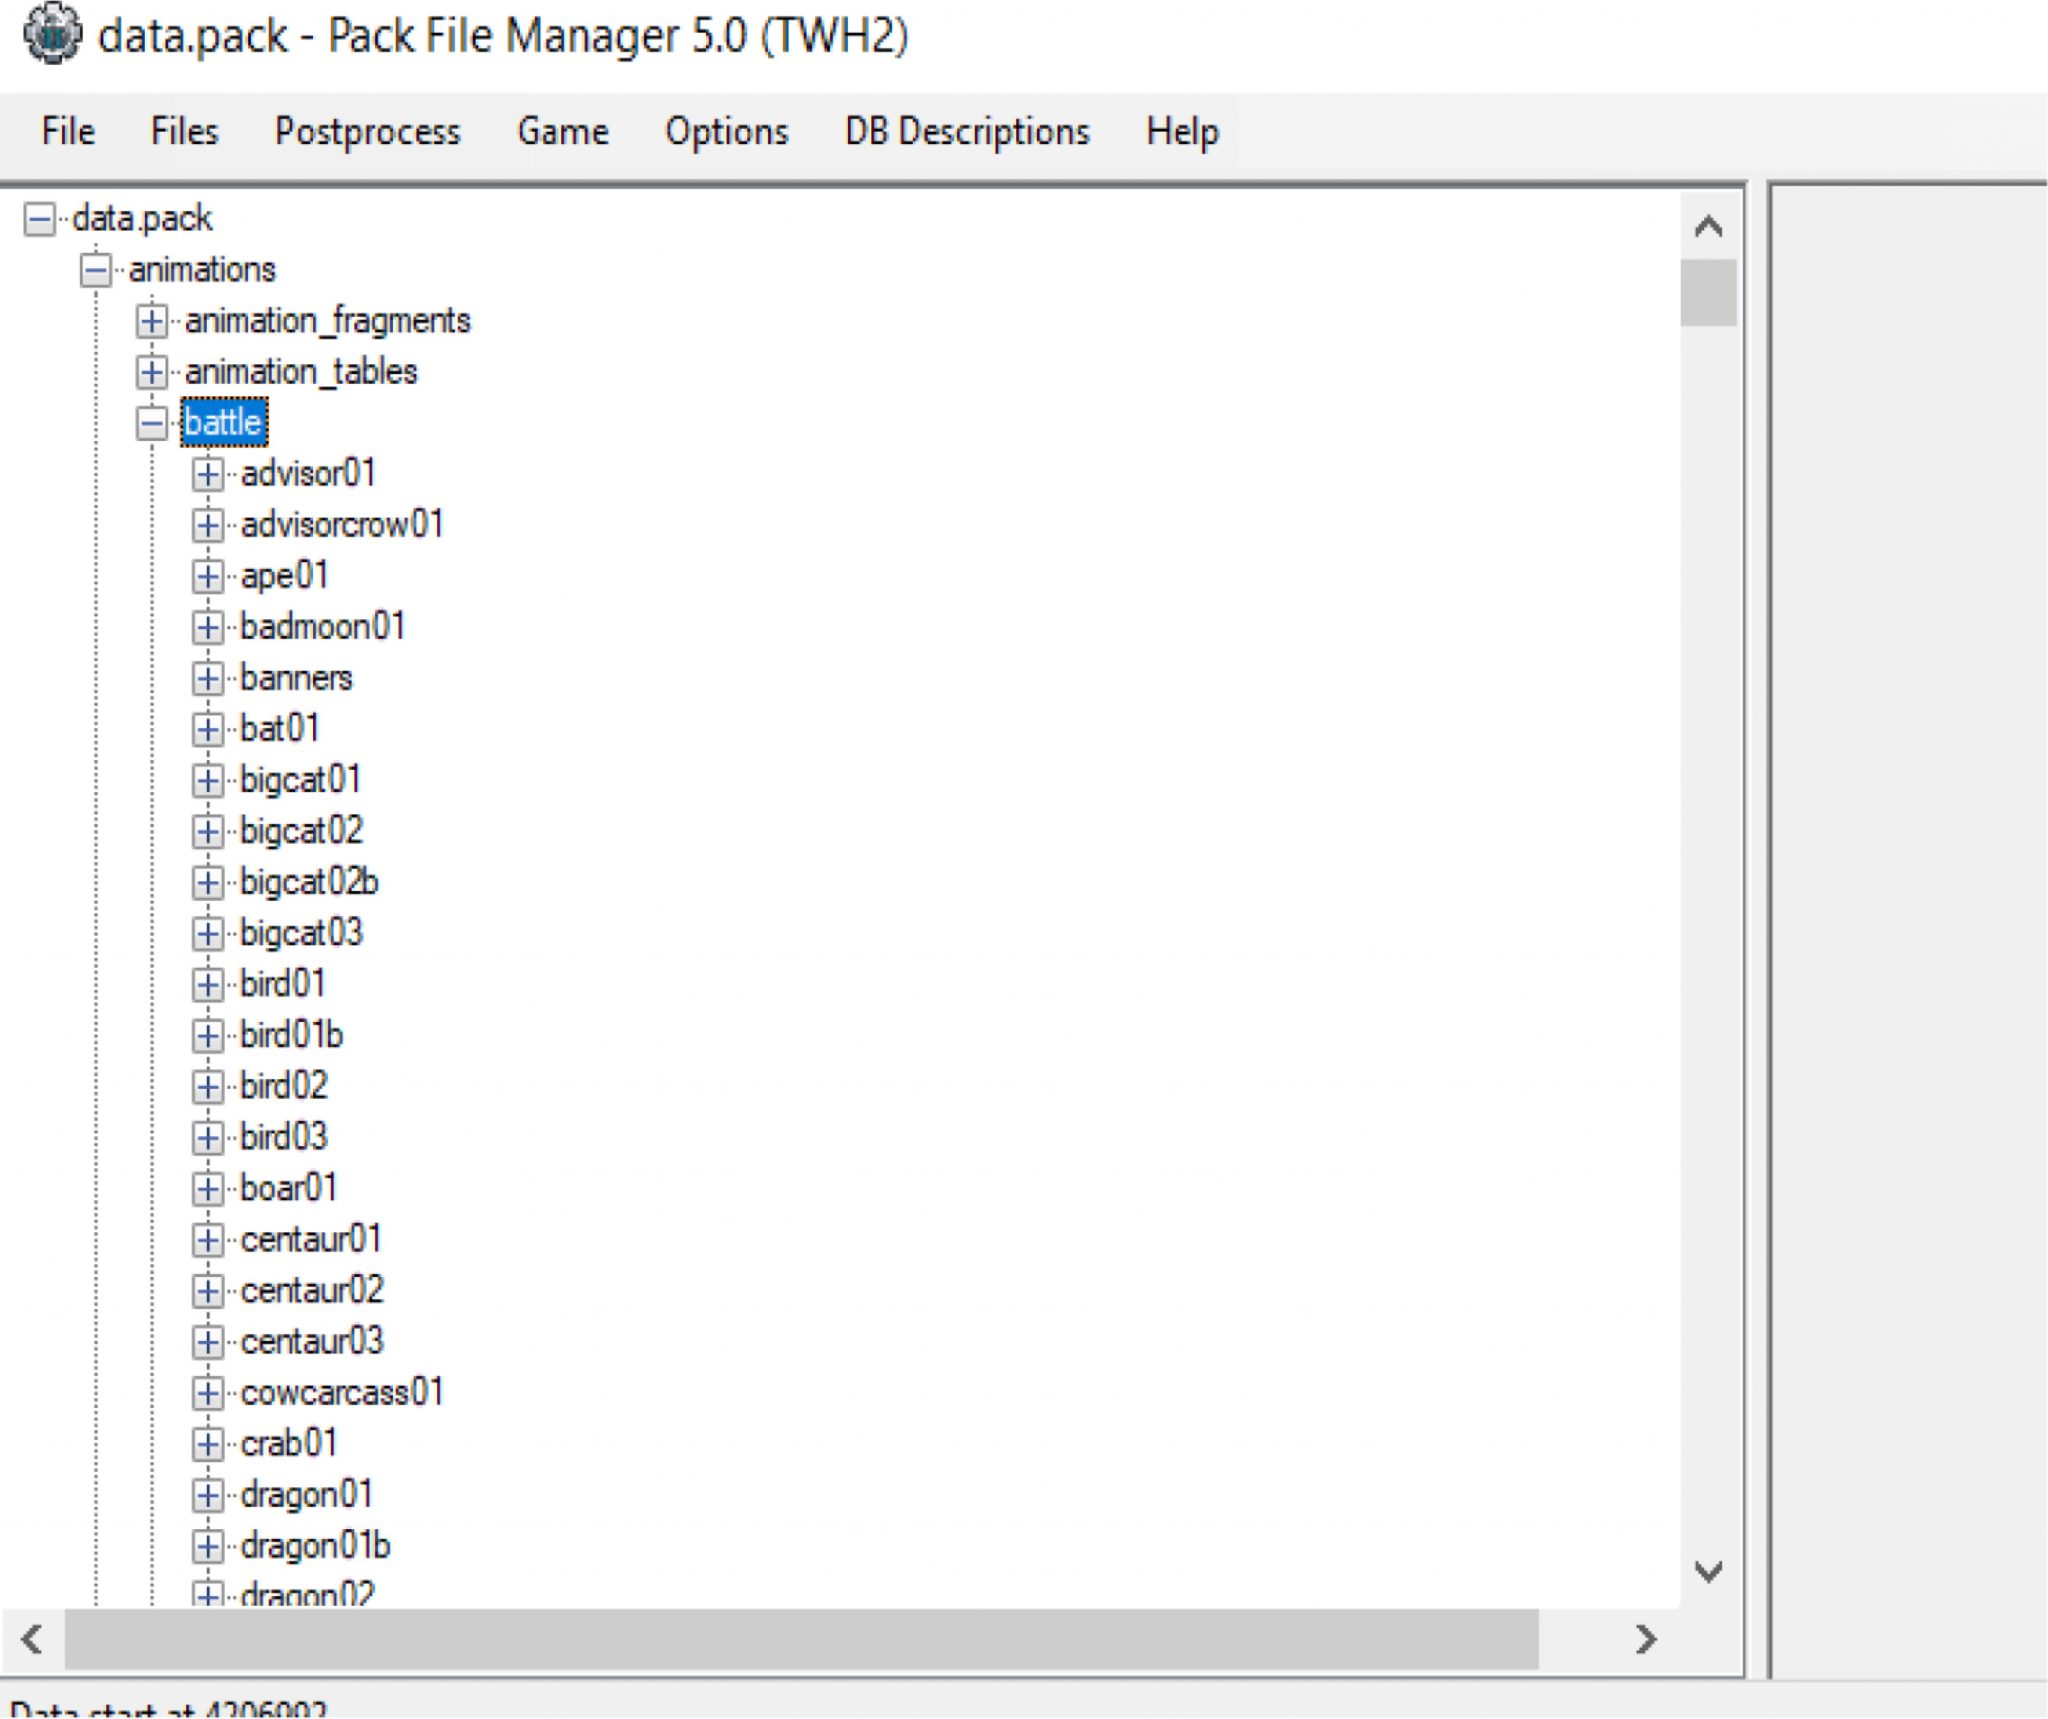The height and width of the screenshot is (1719, 2048).
Task: Expand the bat01 folder
Action: tap(207, 729)
